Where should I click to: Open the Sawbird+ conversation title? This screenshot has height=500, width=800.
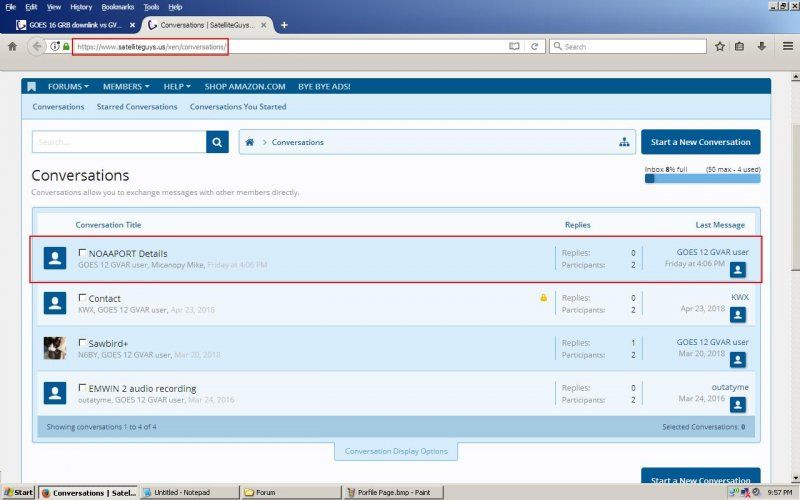(108, 343)
